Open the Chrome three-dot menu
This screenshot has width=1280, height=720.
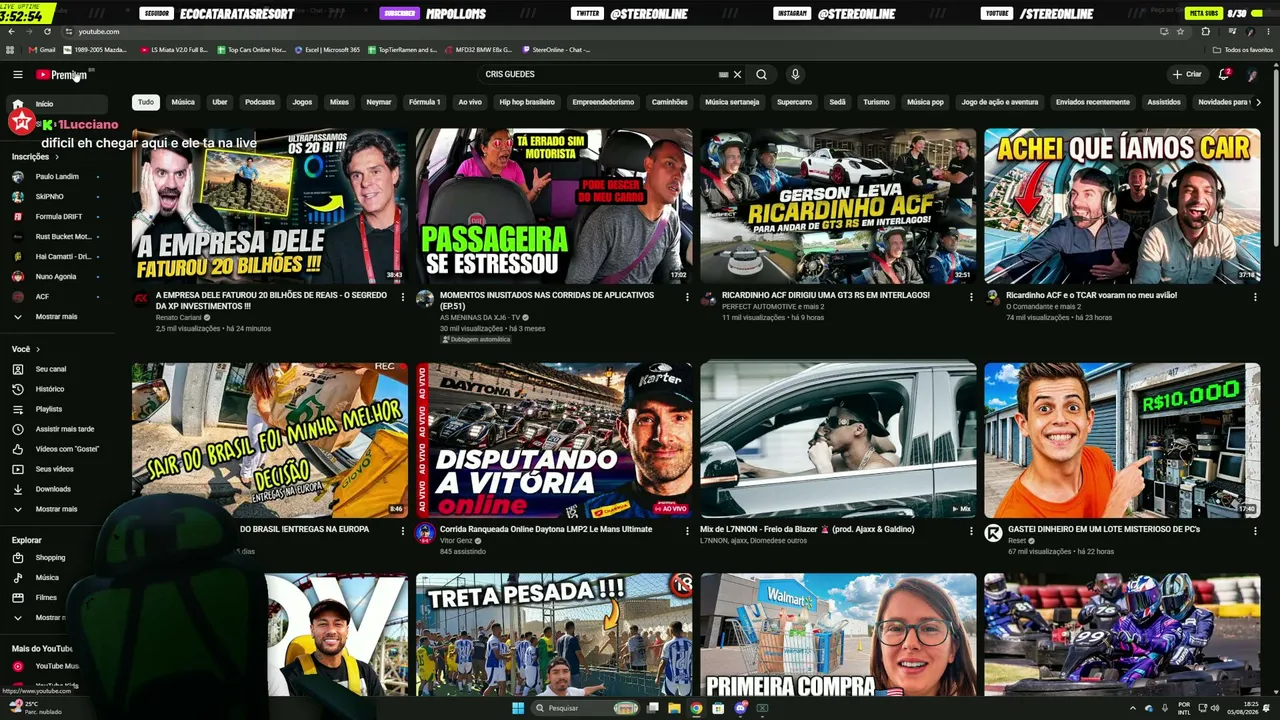(1268, 32)
